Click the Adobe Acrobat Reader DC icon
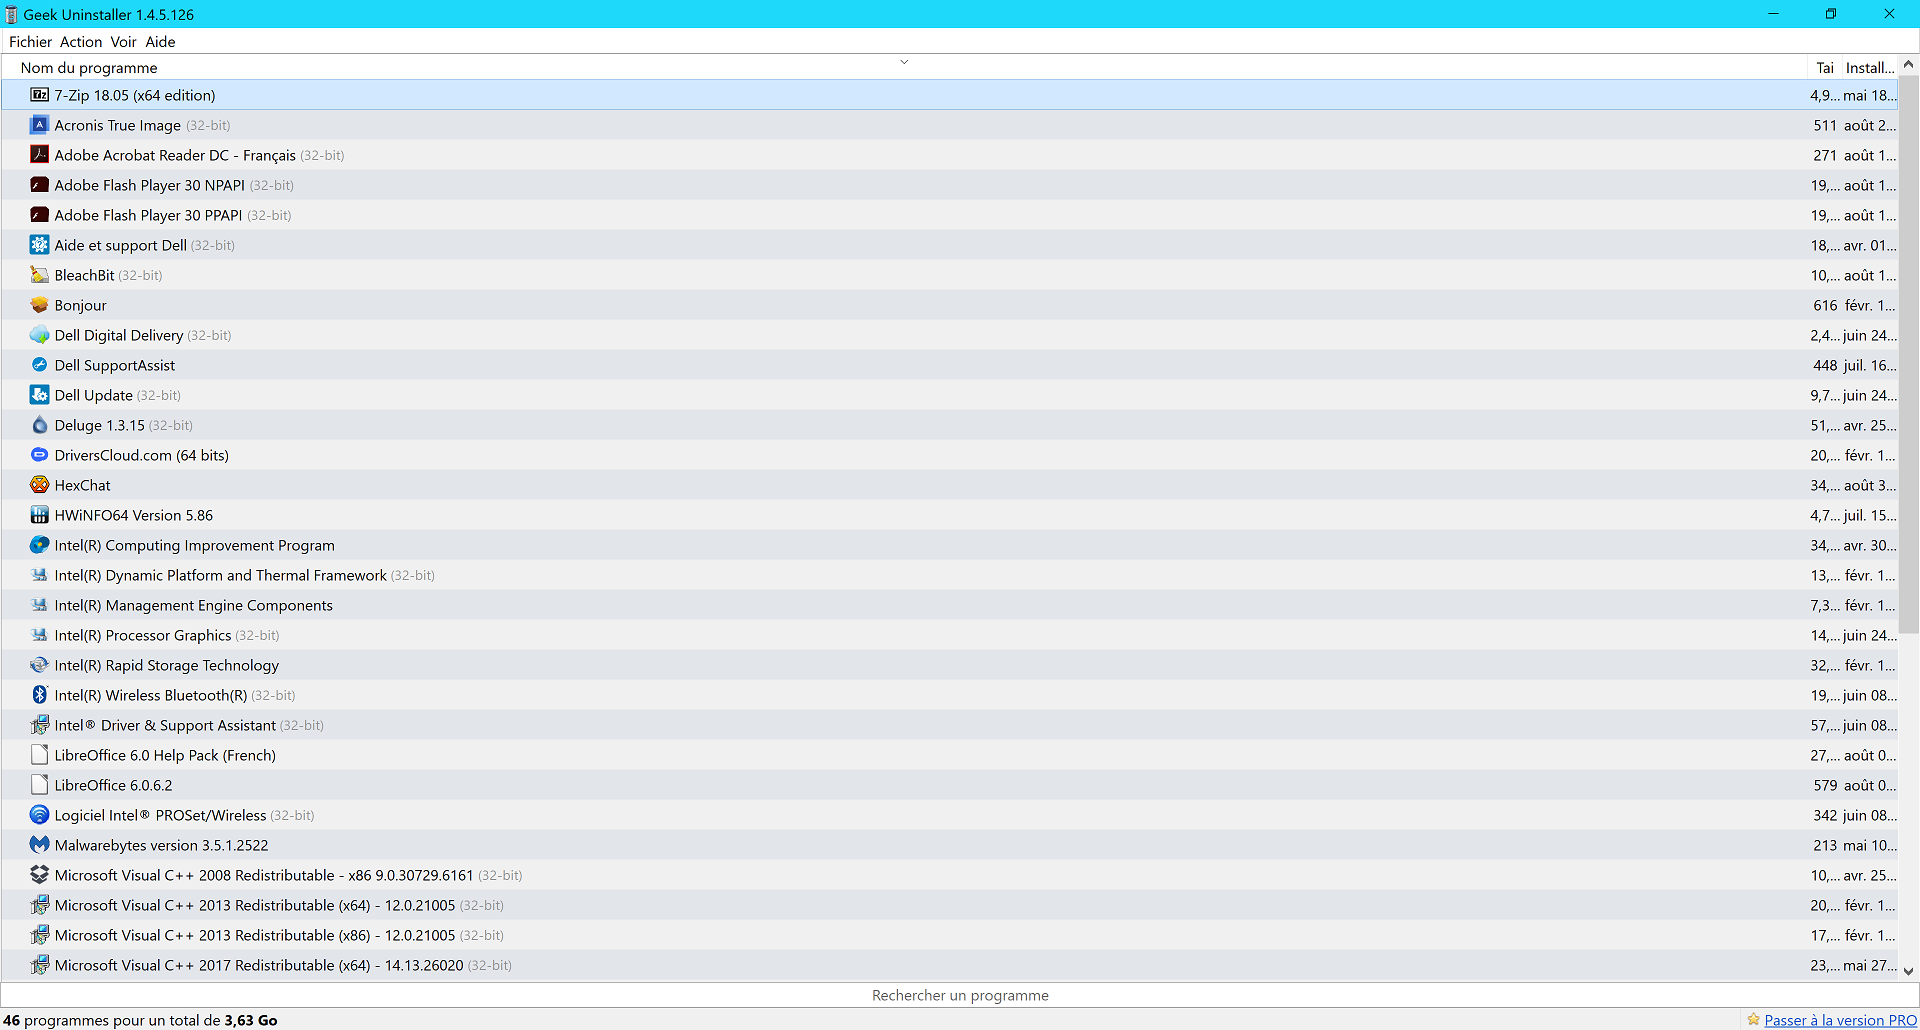This screenshot has height=1030, width=1920. coord(39,155)
